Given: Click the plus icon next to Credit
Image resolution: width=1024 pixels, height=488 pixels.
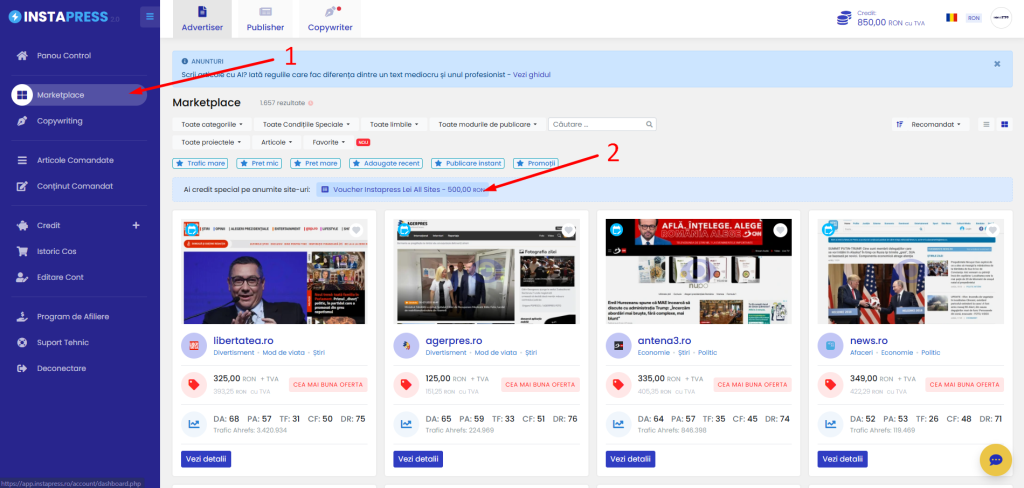Looking at the screenshot, I should (136, 225).
